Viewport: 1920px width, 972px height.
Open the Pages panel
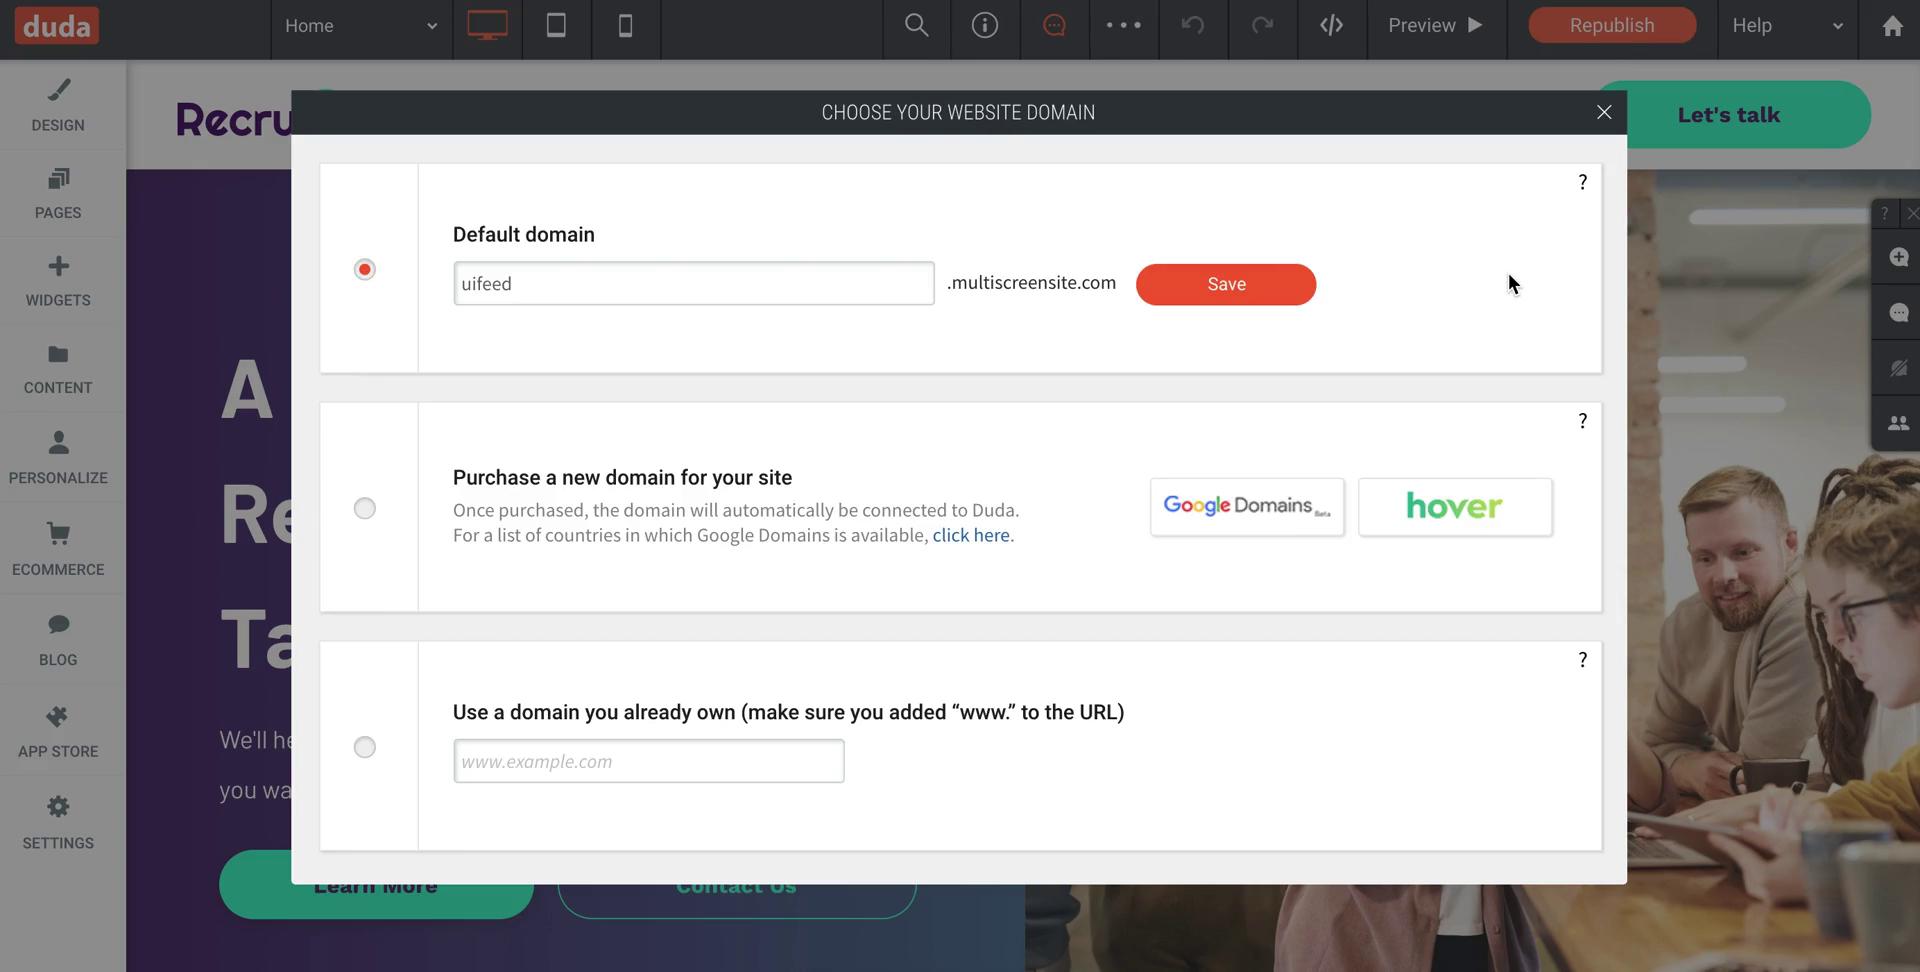pyautogui.click(x=58, y=193)
